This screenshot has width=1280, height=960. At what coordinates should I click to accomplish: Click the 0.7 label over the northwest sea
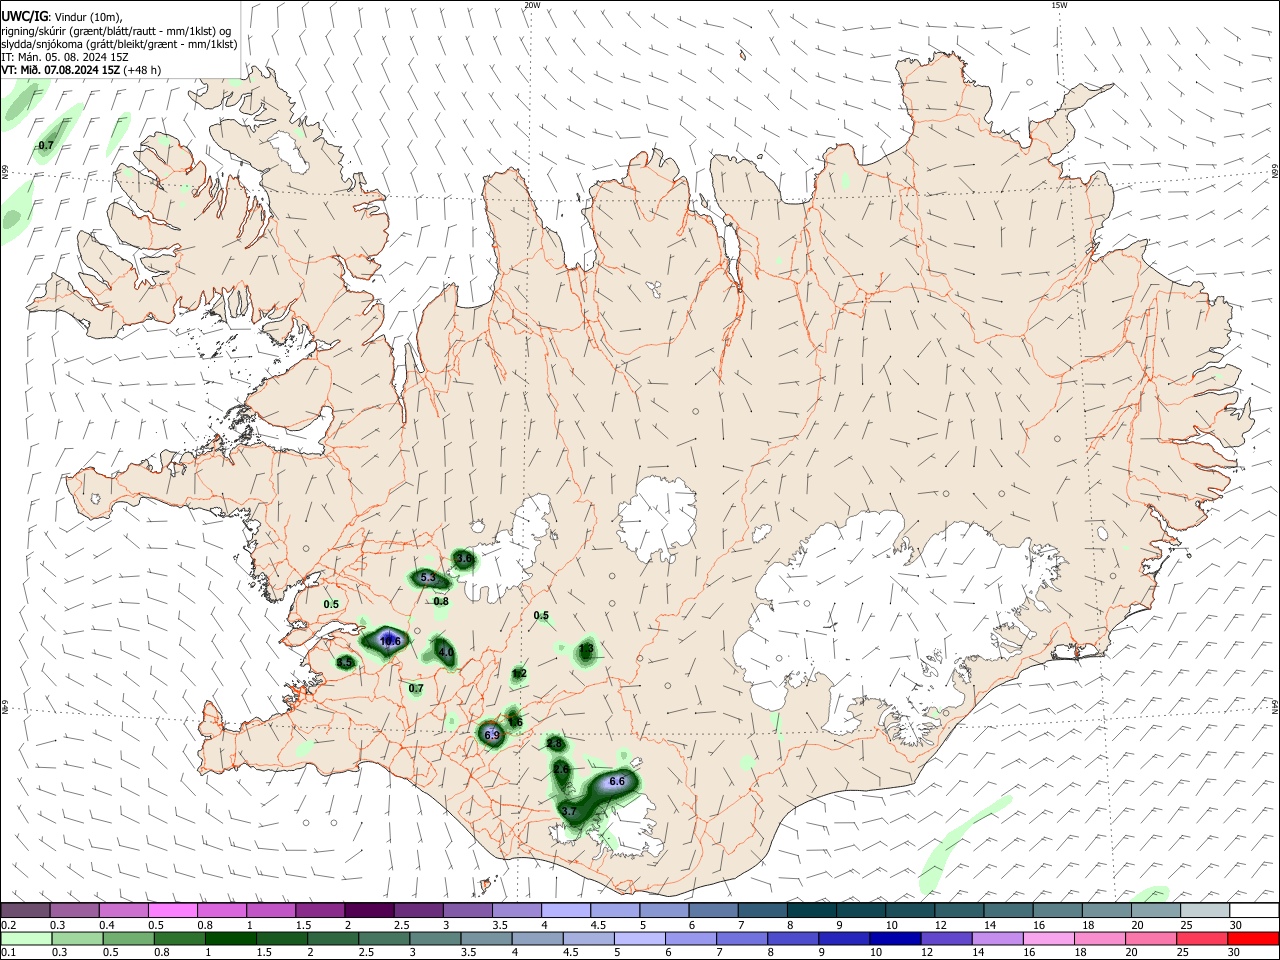tap(46, 146)
